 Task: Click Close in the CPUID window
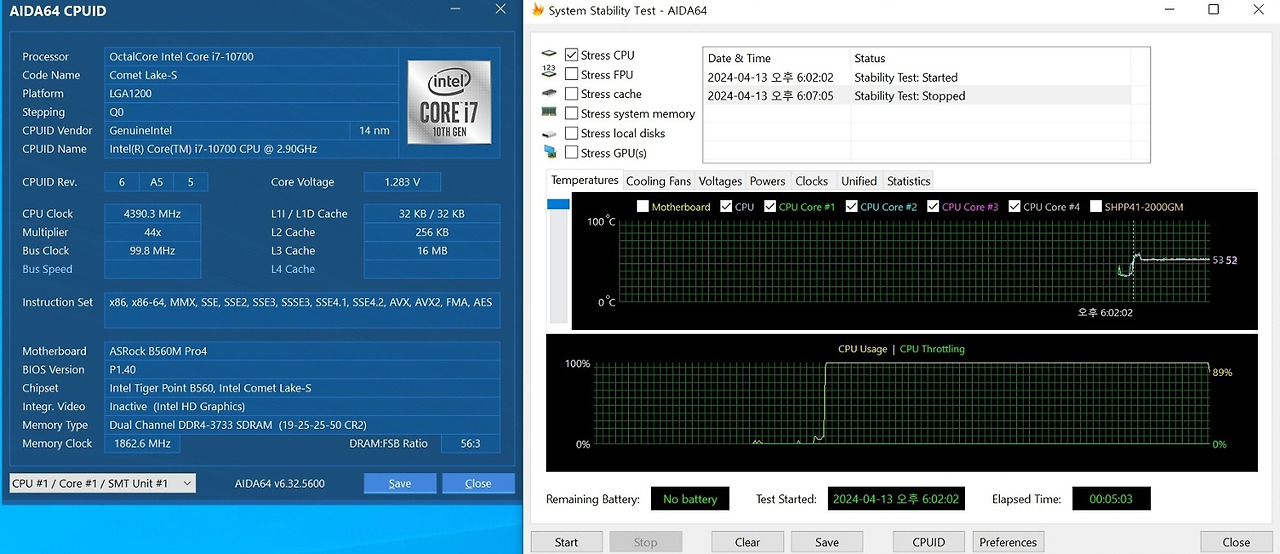click(478, 483)
